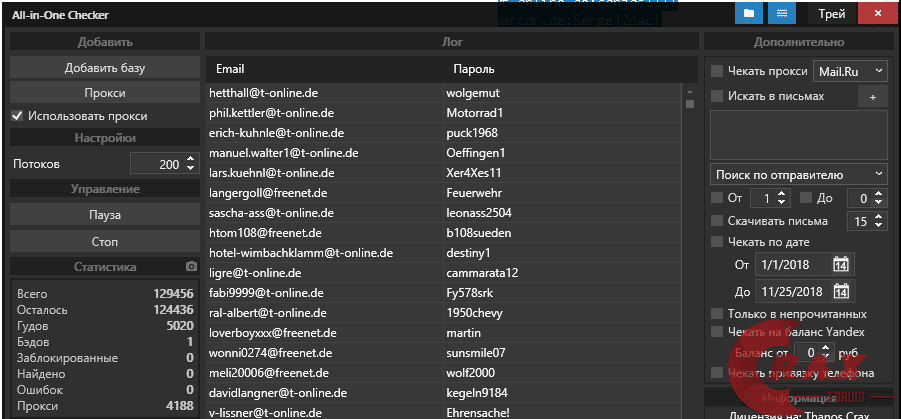Click the Осталось value 124436
This screenshot has height=419, width=901.
[173, 310]
